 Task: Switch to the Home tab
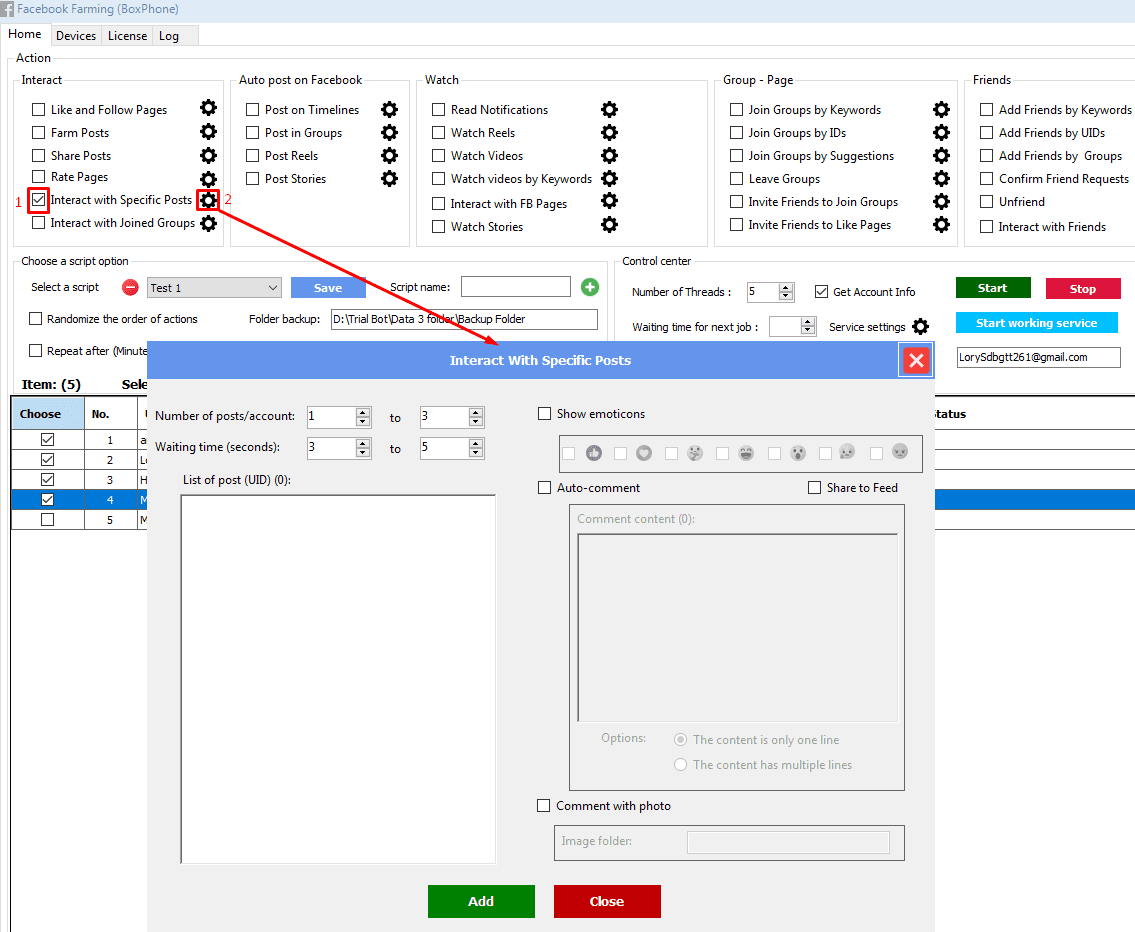pyautogui.click(x=25, y=34)
